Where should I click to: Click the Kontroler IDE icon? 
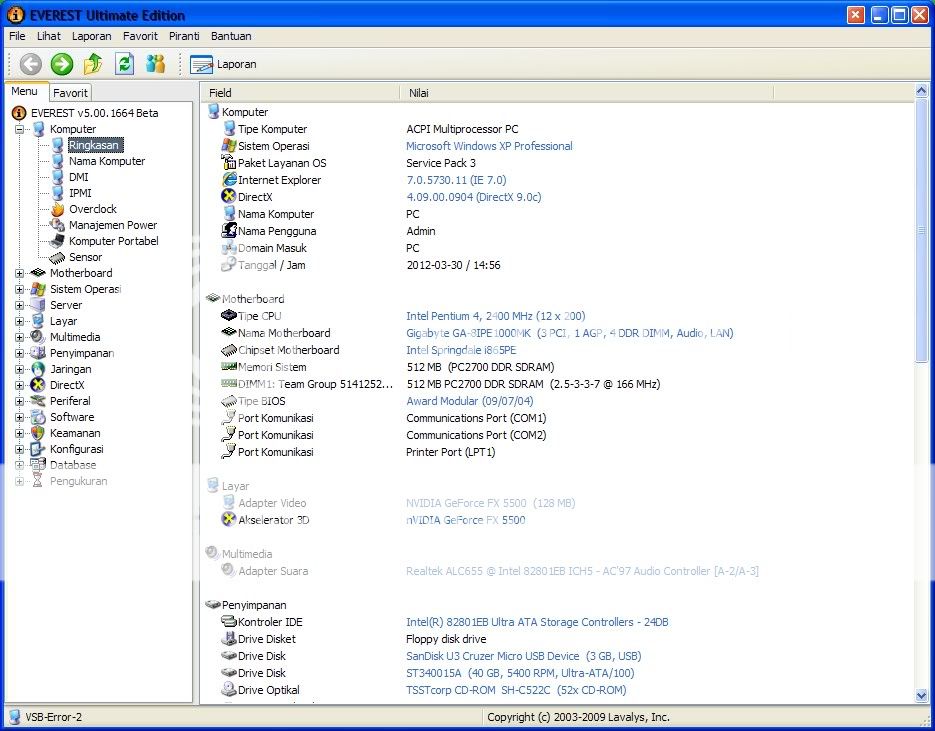tap(229, 621)
